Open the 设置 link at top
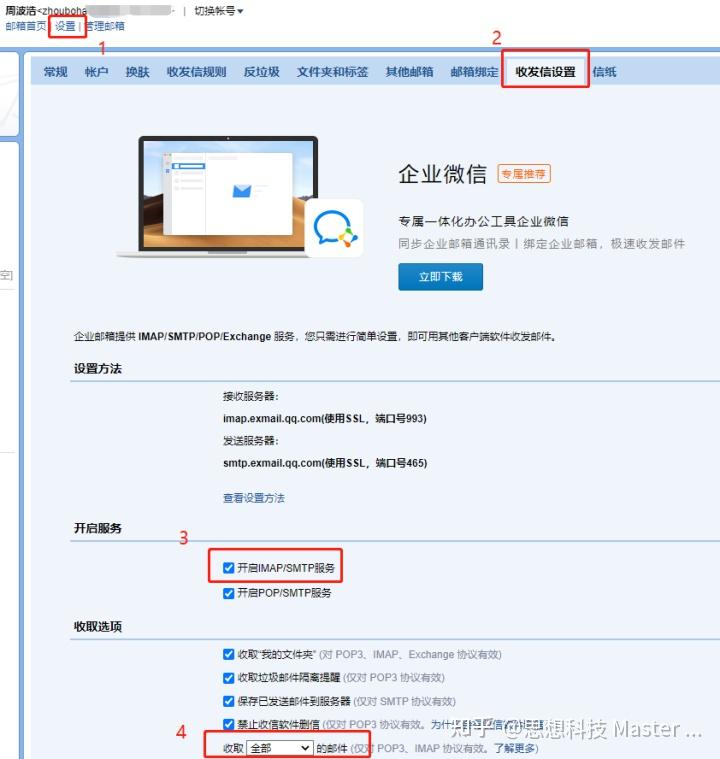 (x=65, y=26)
